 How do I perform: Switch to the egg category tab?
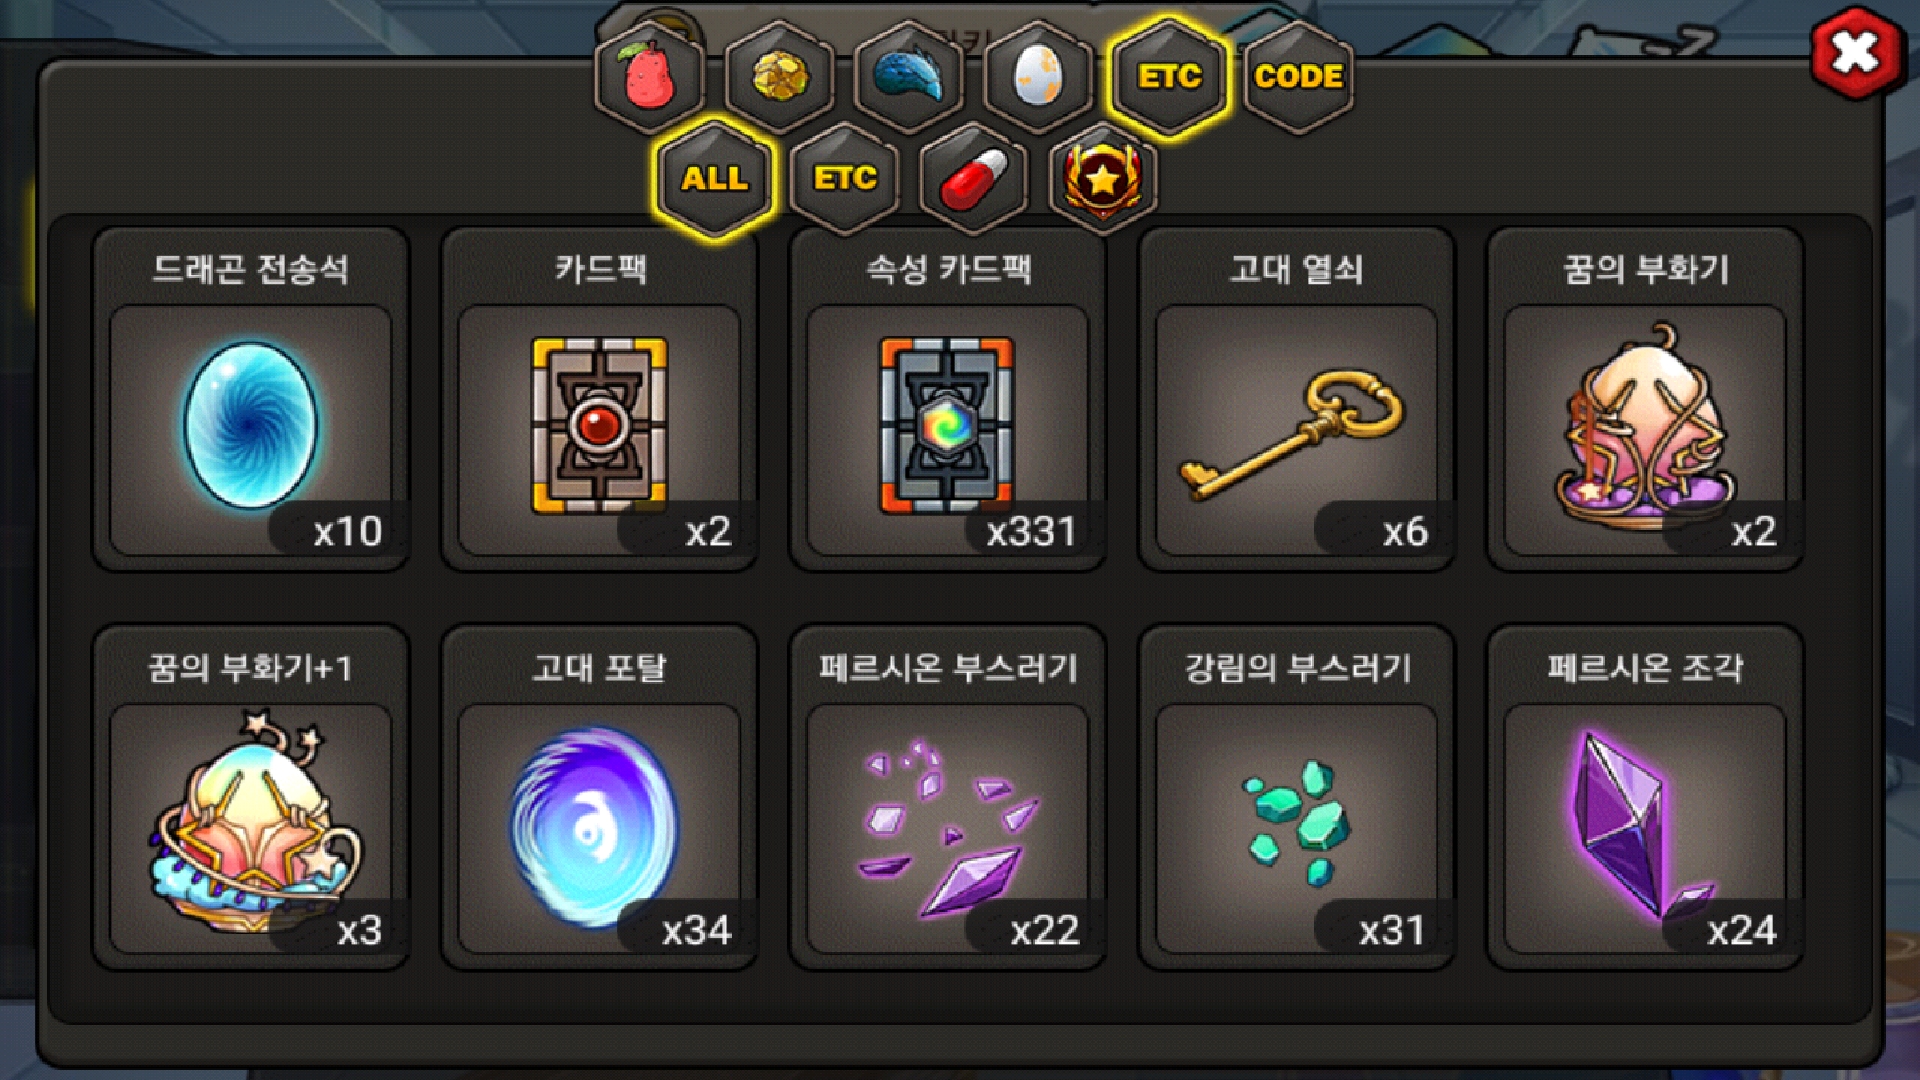point(1038,77)
